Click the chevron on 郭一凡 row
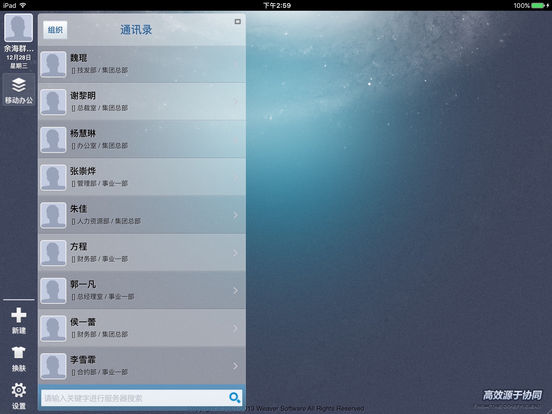The width and height of the screenshot is (552, 414). [x=236, y=291]
